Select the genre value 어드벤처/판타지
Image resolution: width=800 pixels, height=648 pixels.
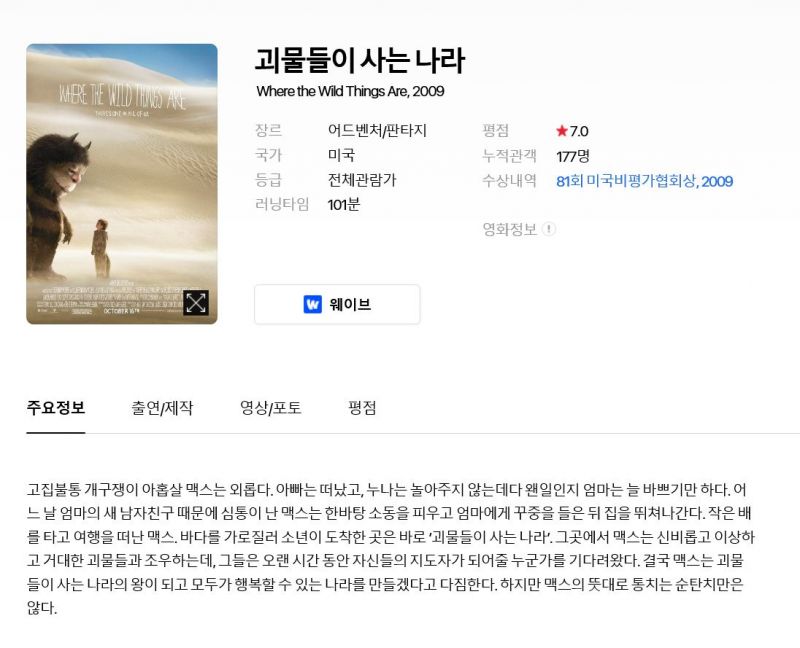pos(377,131)
